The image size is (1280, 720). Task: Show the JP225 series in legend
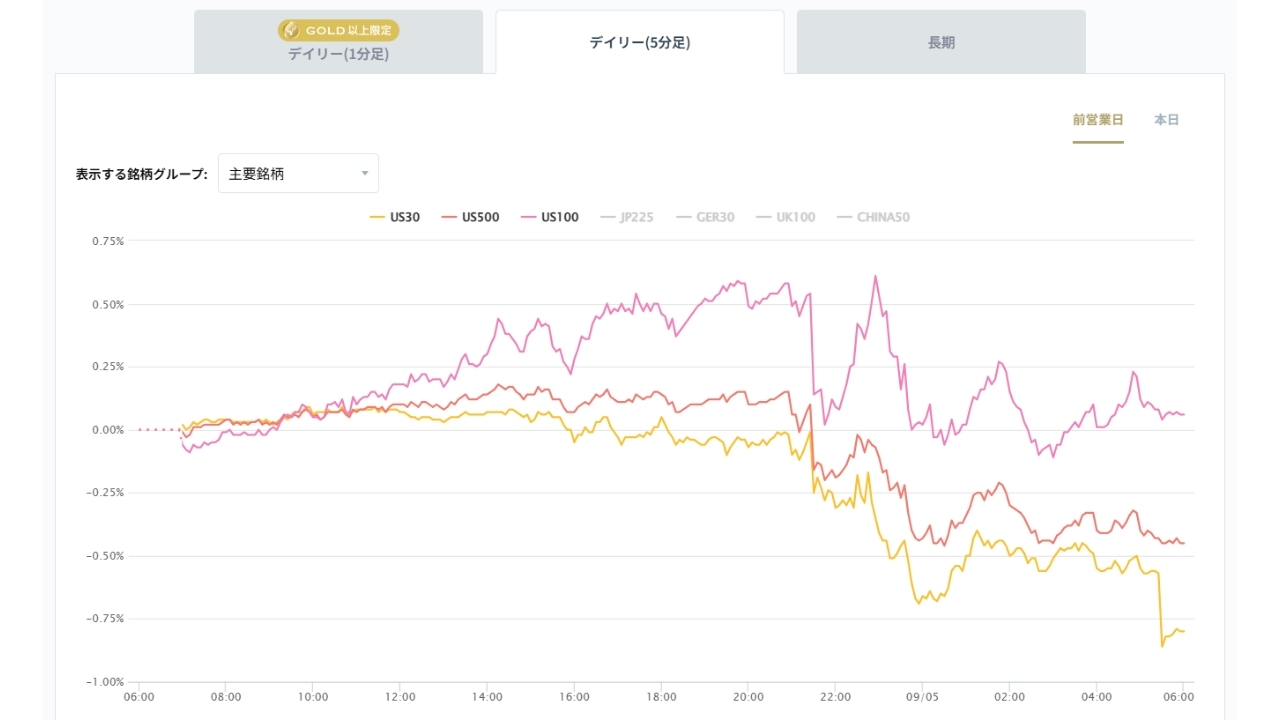[x=626, y=217]
